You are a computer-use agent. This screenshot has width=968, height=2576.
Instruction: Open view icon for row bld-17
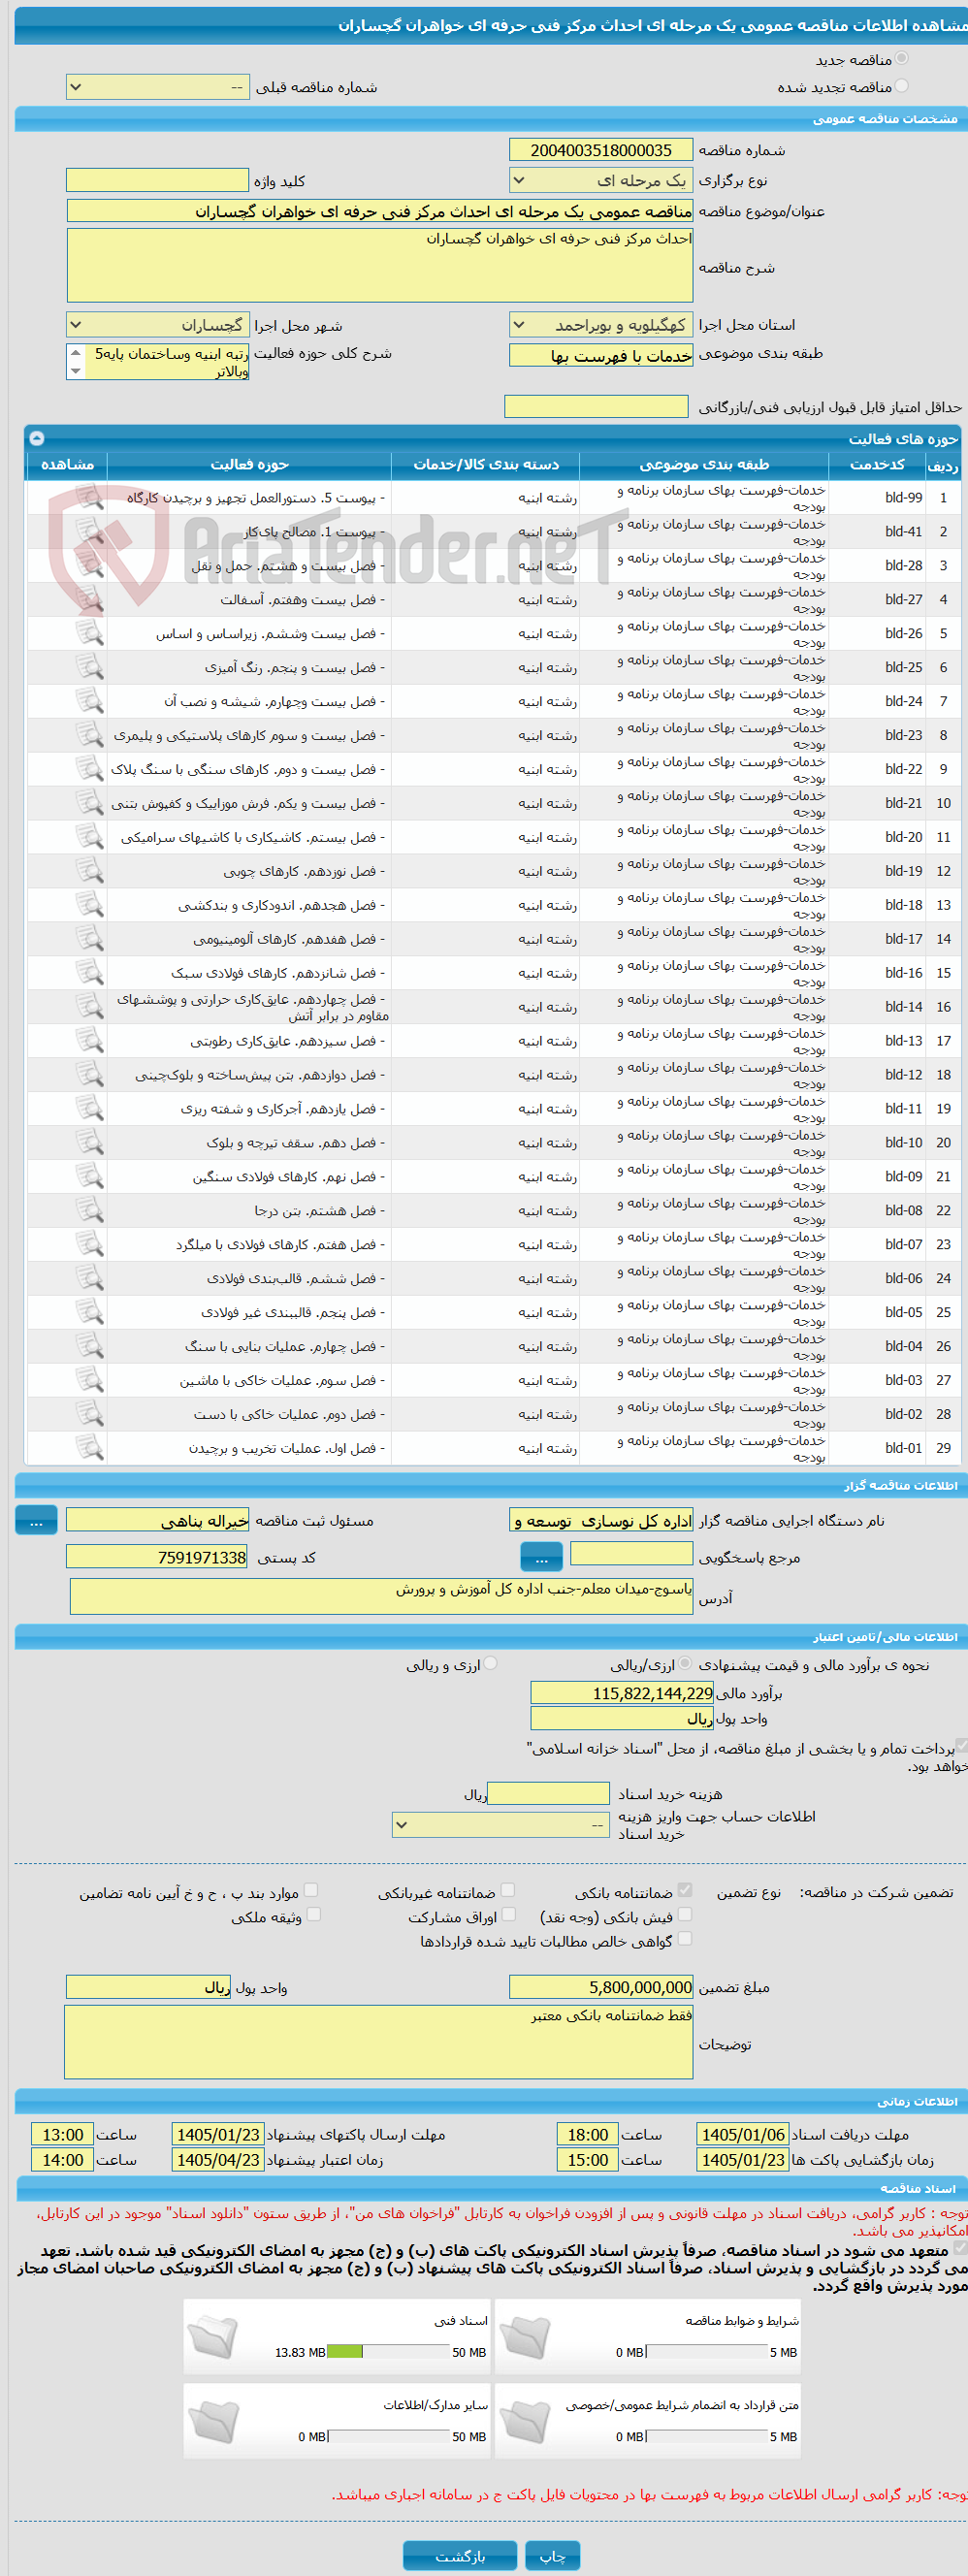point(90,939)
